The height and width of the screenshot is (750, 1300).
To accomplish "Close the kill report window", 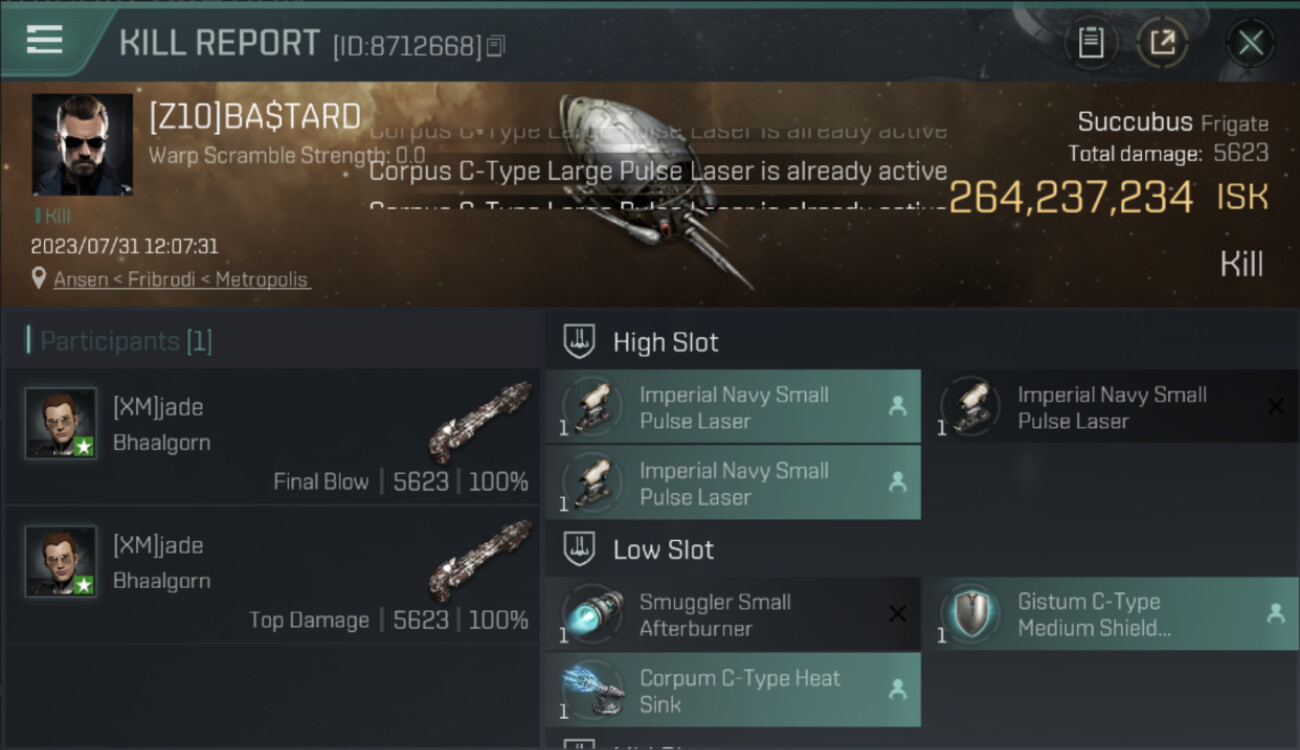I will pyautogui.click(x=1250, y=43).
